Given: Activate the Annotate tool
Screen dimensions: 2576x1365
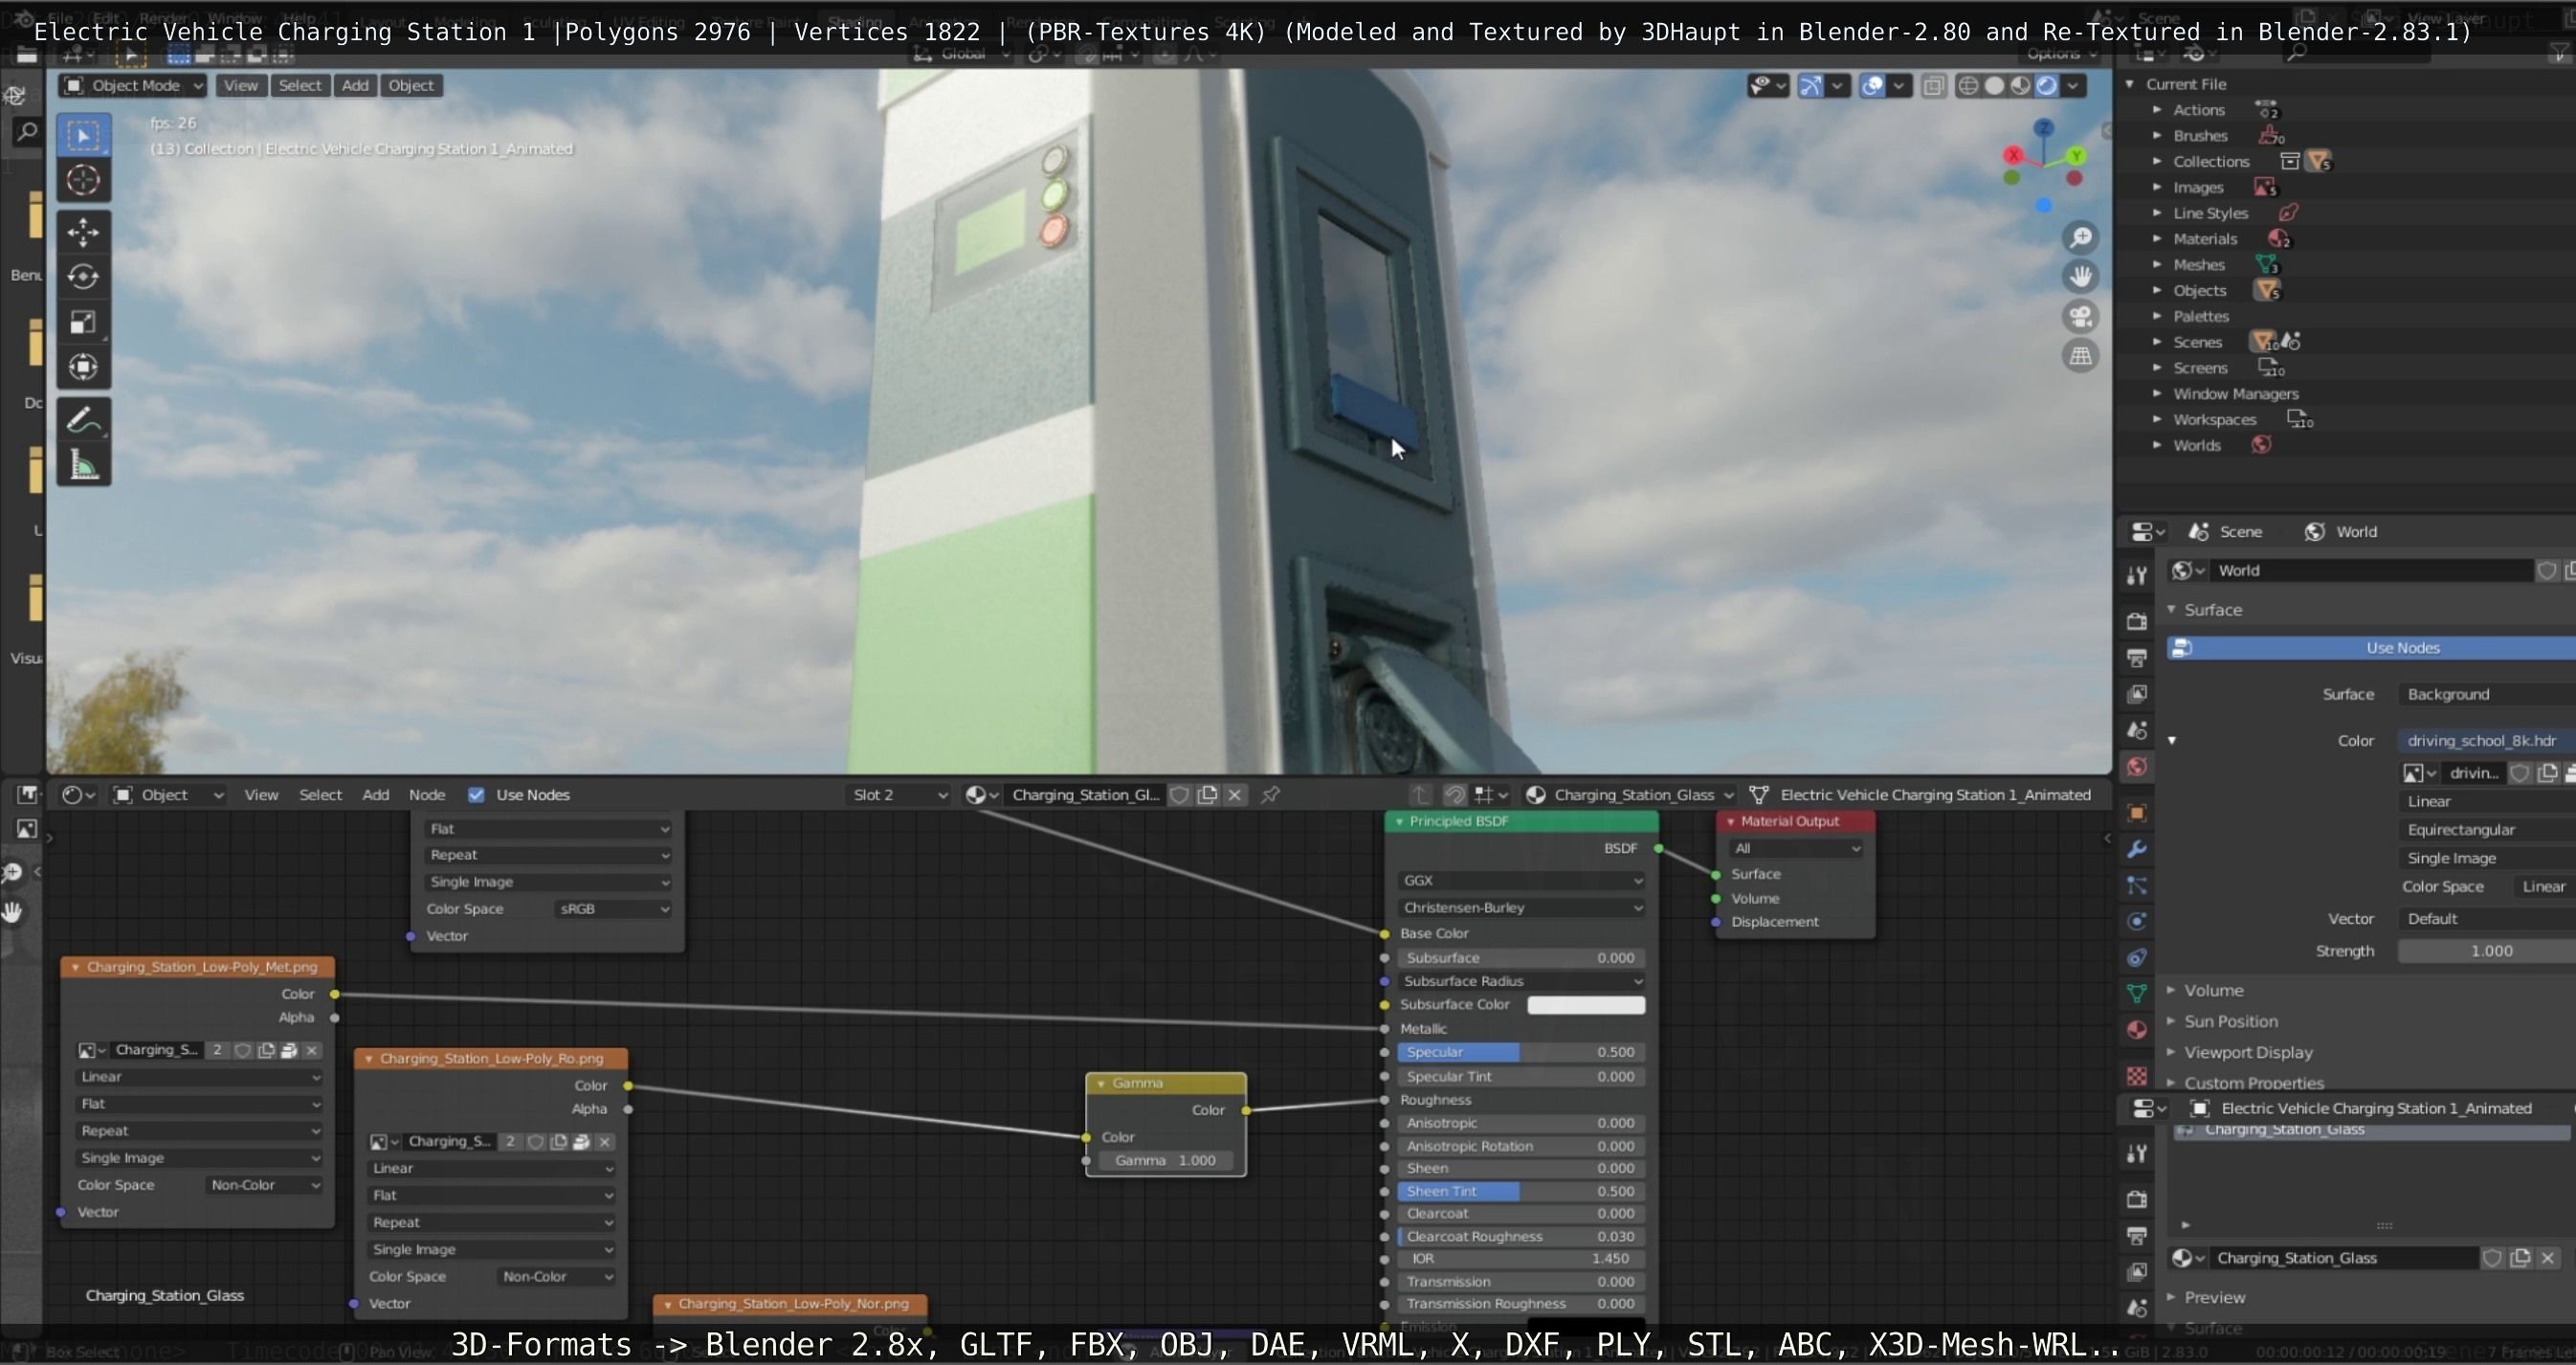Looking at the screenshot, I should coord(83,420).
